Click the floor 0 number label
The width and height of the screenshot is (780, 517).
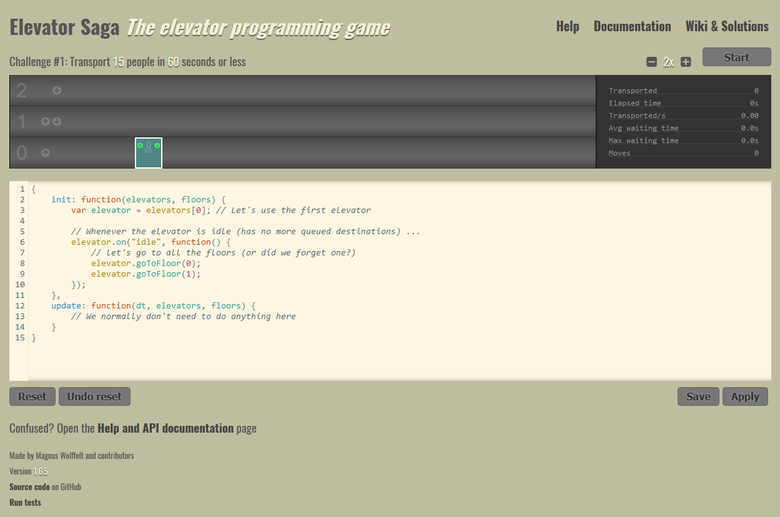coord(21,153)
